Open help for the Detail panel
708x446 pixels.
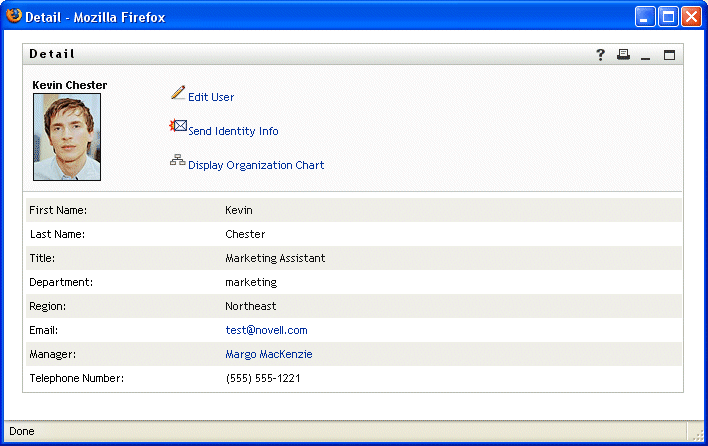[x=601, y=55]
